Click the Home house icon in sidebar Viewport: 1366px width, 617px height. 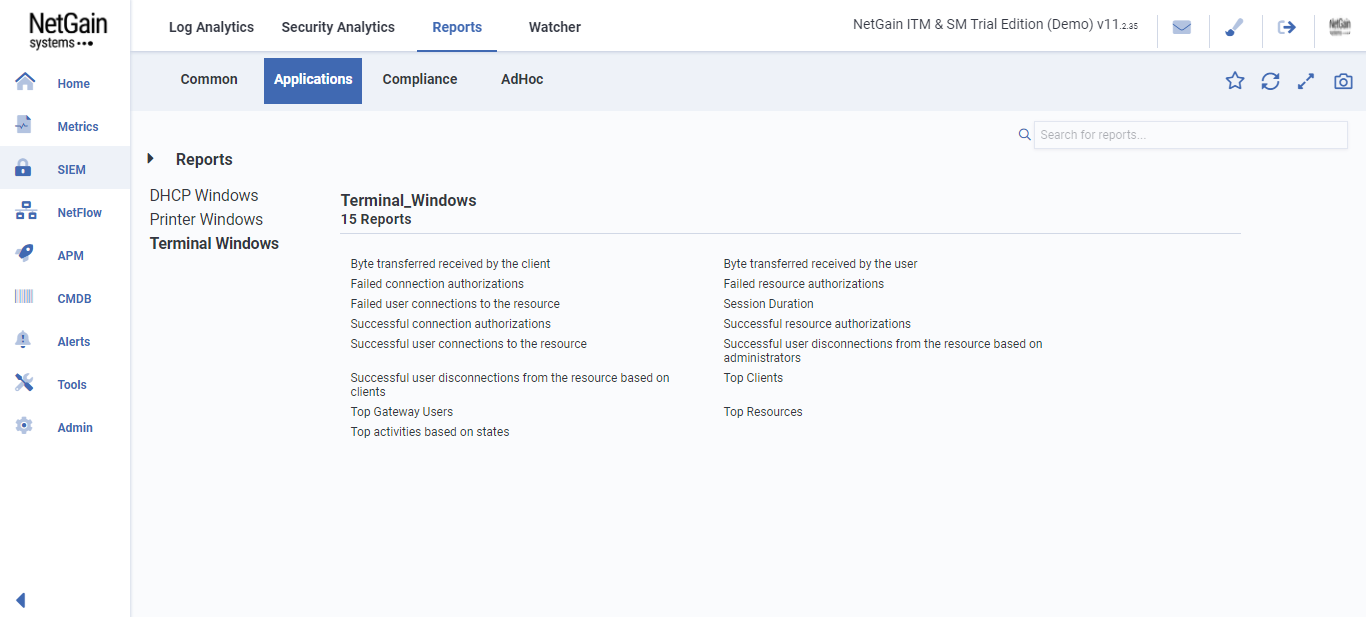pyautogui.click(x=25, y=82)
